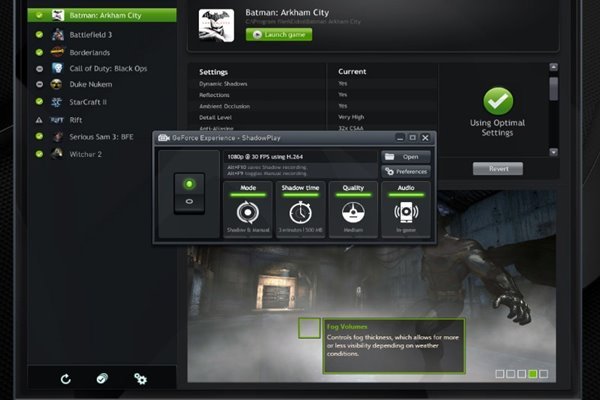Maximize the ShadowPlay window

412,138
